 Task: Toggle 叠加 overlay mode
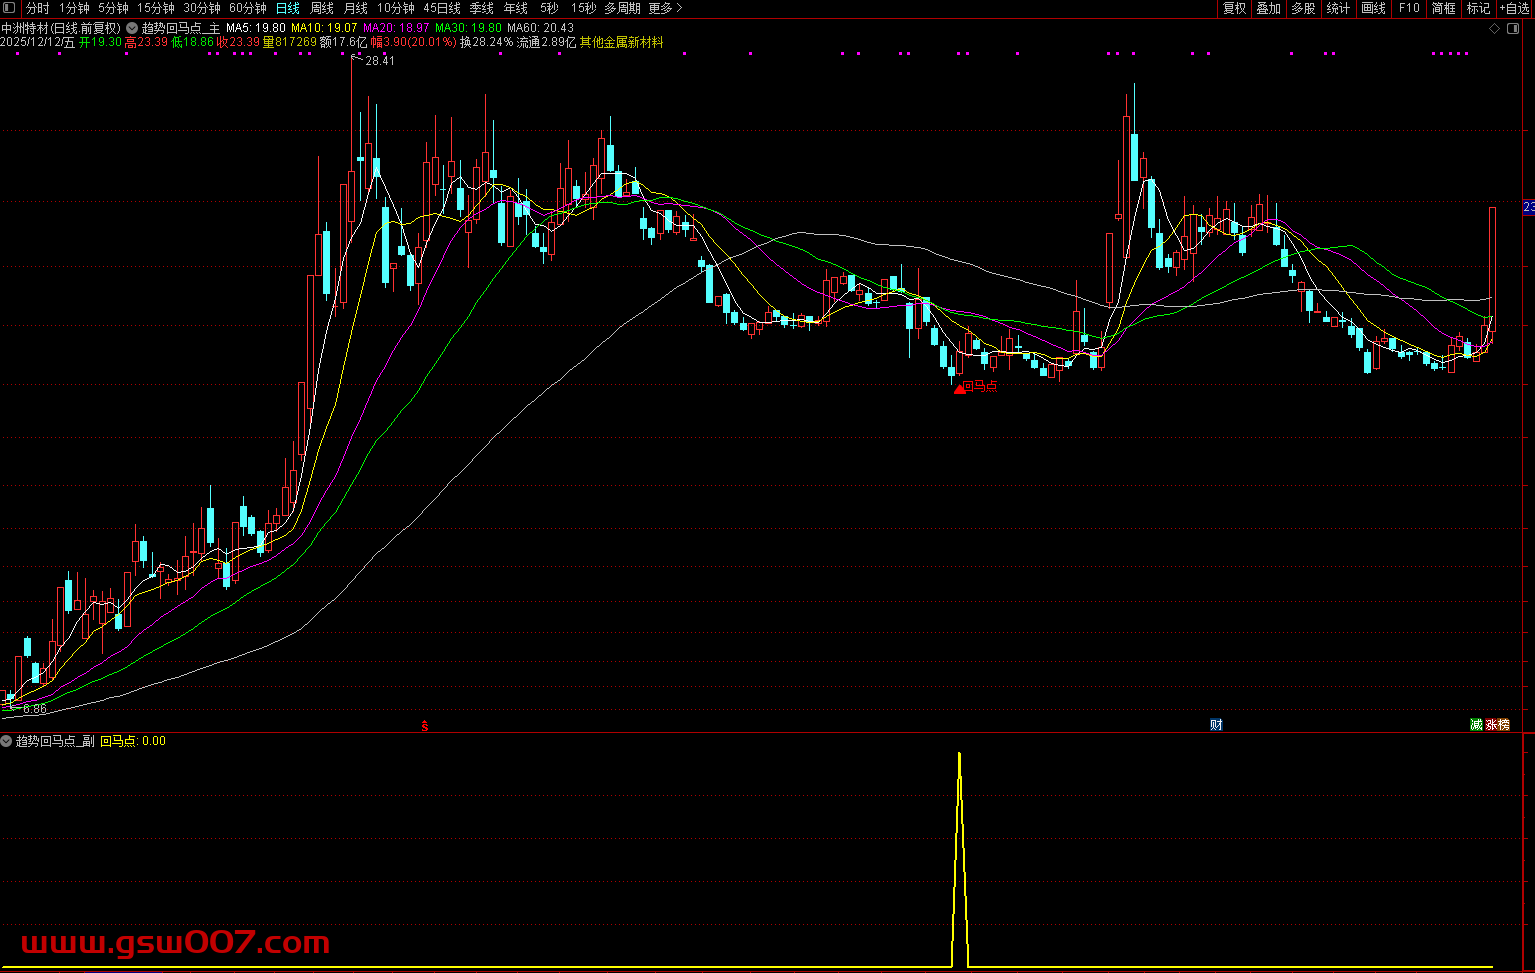click(1269, 8)
